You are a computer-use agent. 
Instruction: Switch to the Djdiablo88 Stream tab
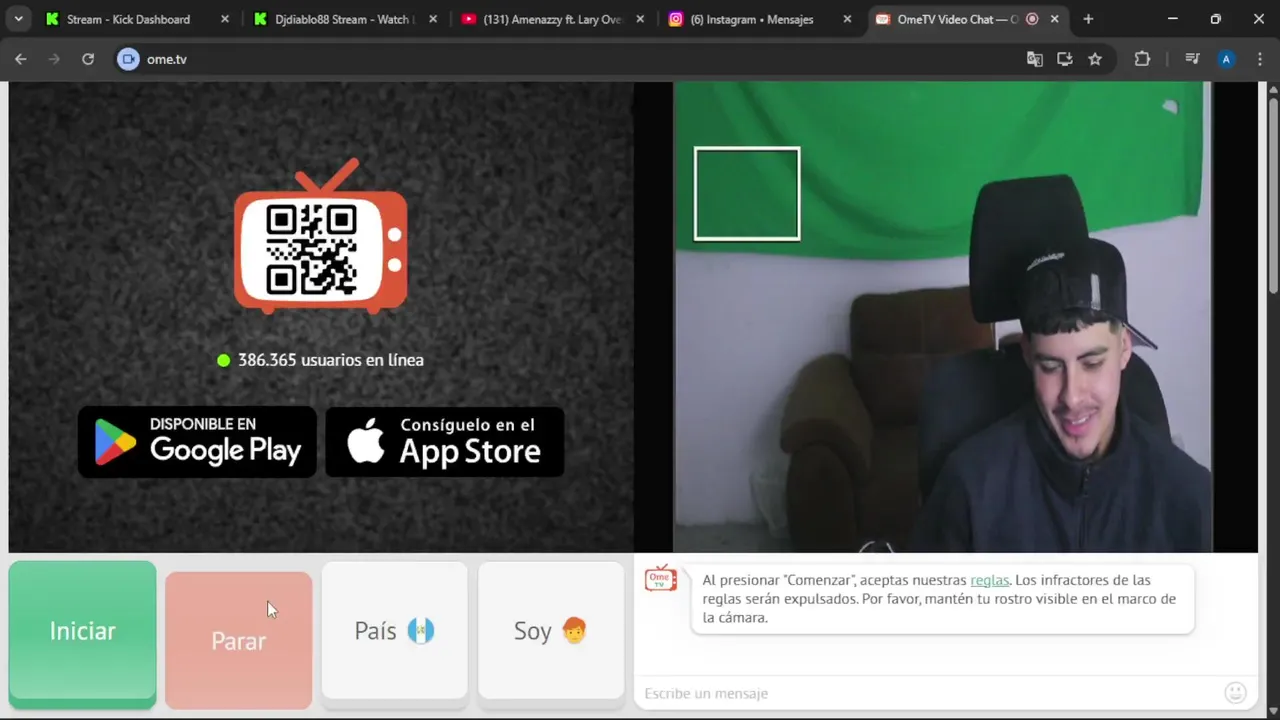(342, 19)
